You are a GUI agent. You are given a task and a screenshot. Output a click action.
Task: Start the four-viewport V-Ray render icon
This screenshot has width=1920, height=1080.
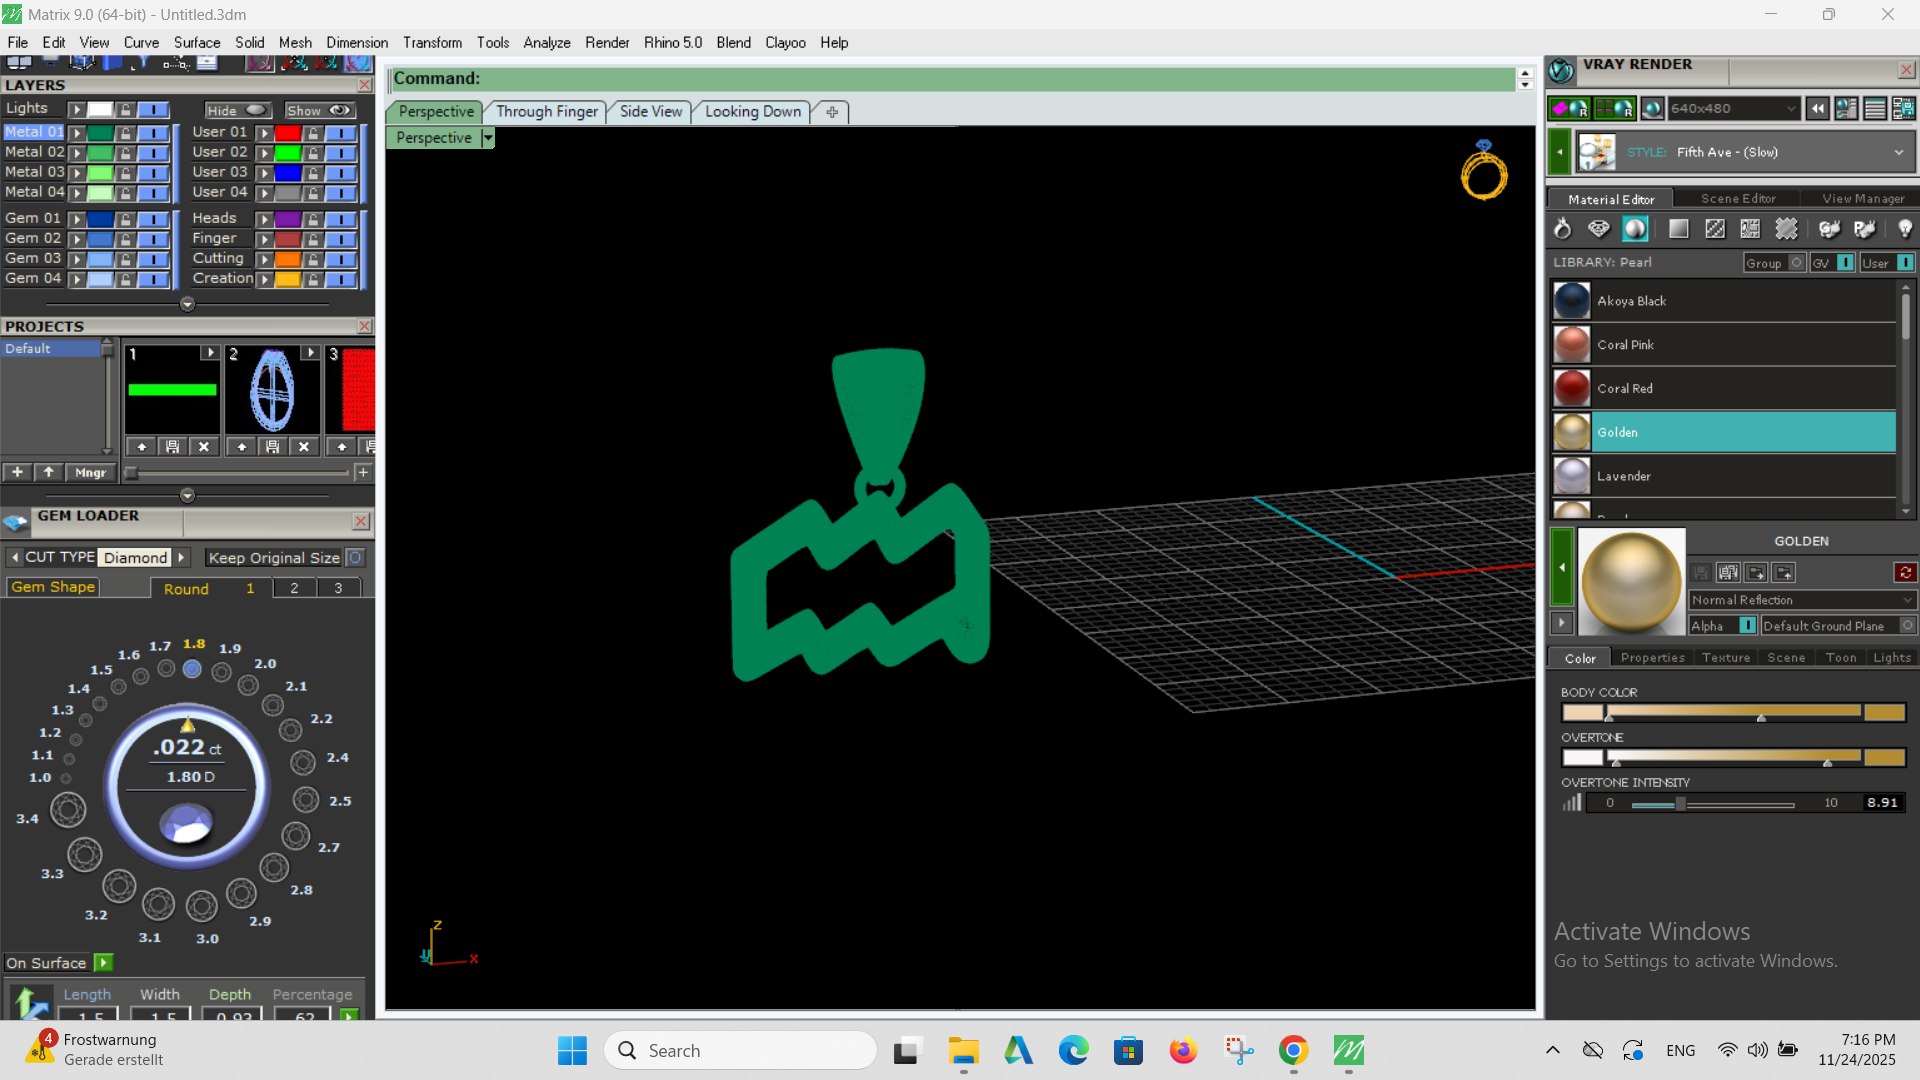pyautogui.click(x=1614, y=108)
